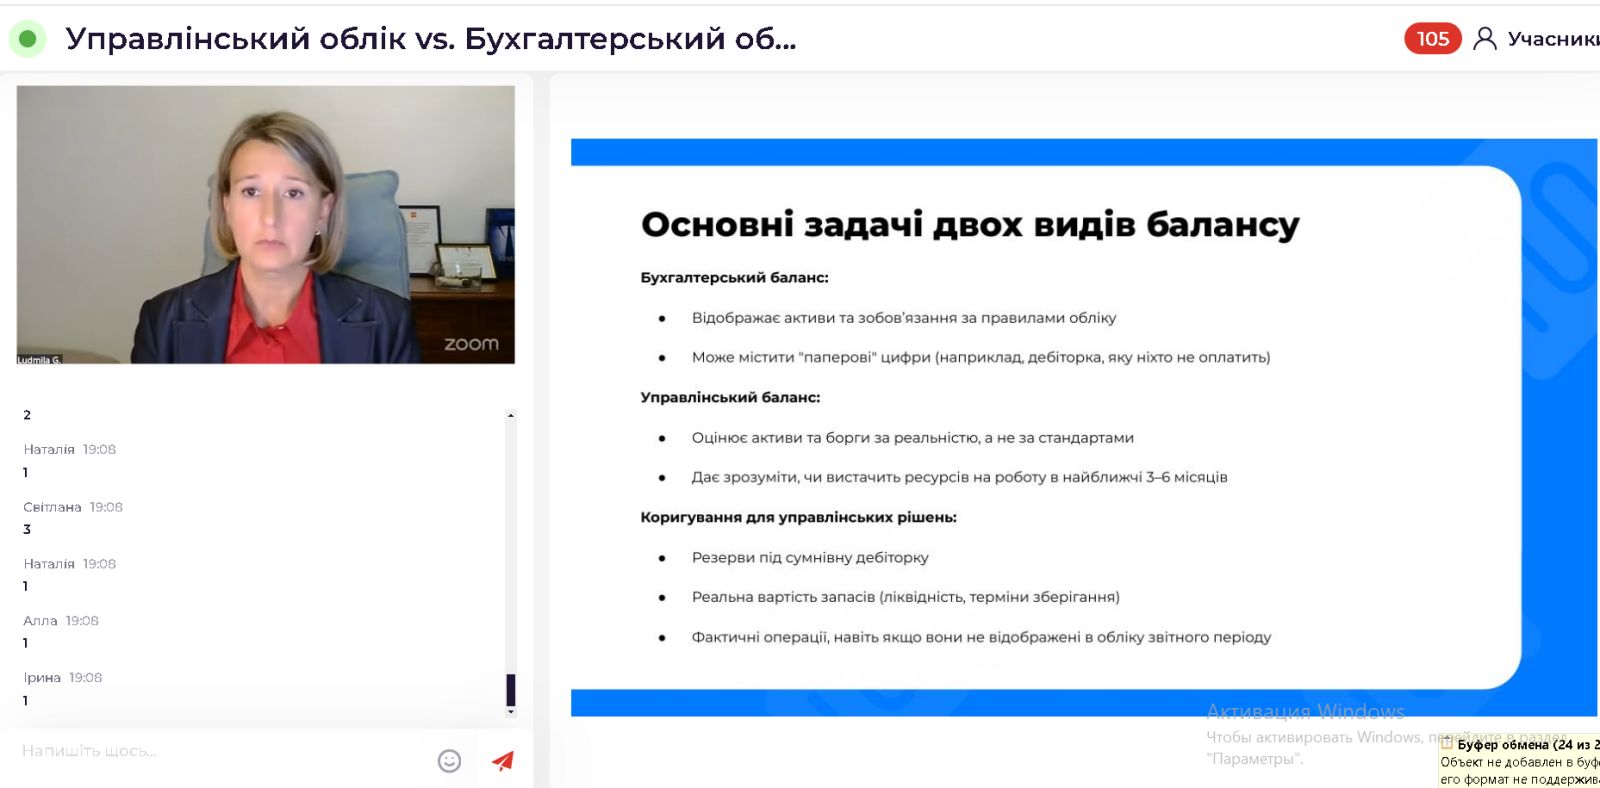Click the Буфер обмена notification popup

click(x=1520, y=762)
